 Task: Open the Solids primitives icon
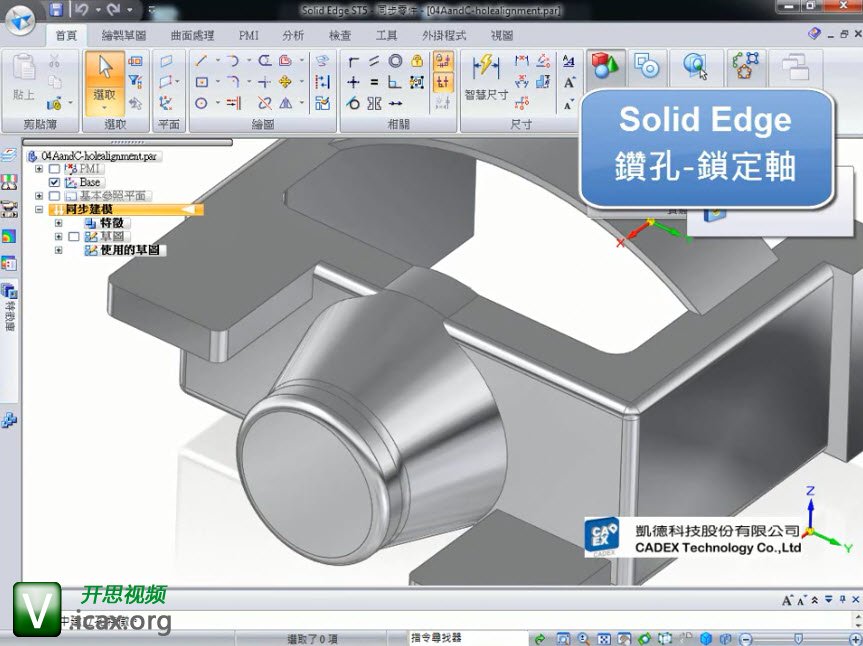coord(605,66)
